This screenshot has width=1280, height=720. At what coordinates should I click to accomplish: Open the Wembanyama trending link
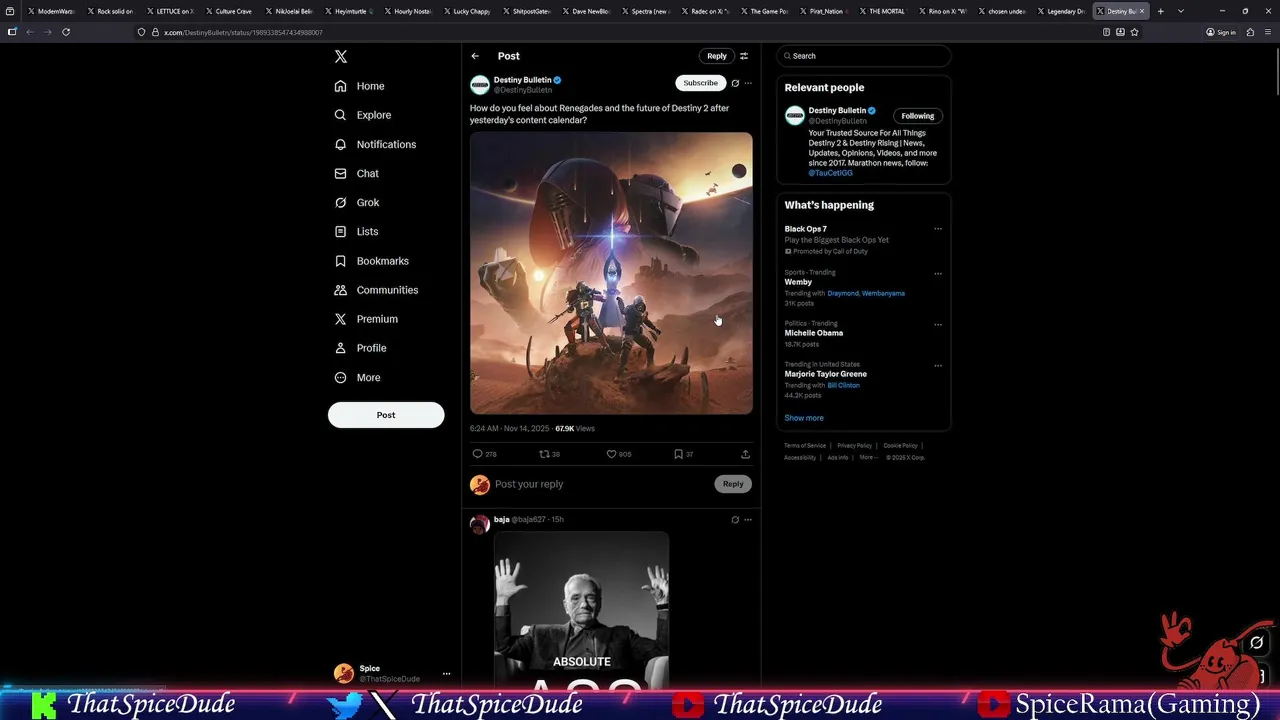tap(885, 293)
